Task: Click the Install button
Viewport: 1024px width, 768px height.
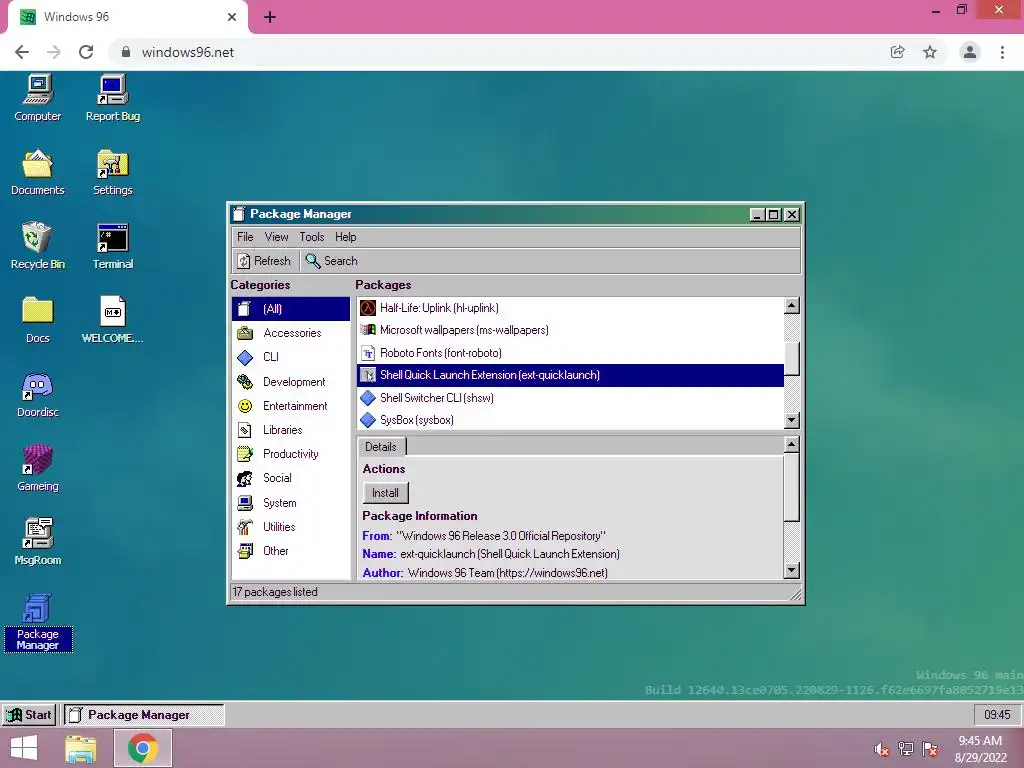Action: (385, 493)
